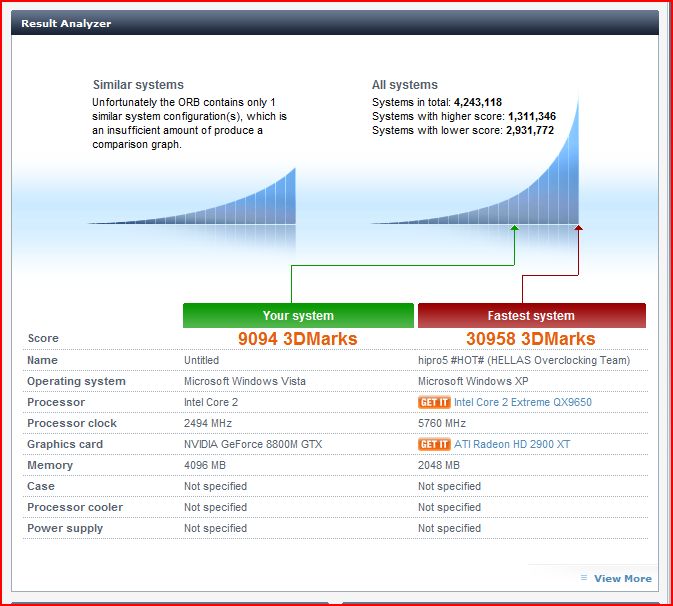Click the '4096 MB' memory value

(205, 465)
